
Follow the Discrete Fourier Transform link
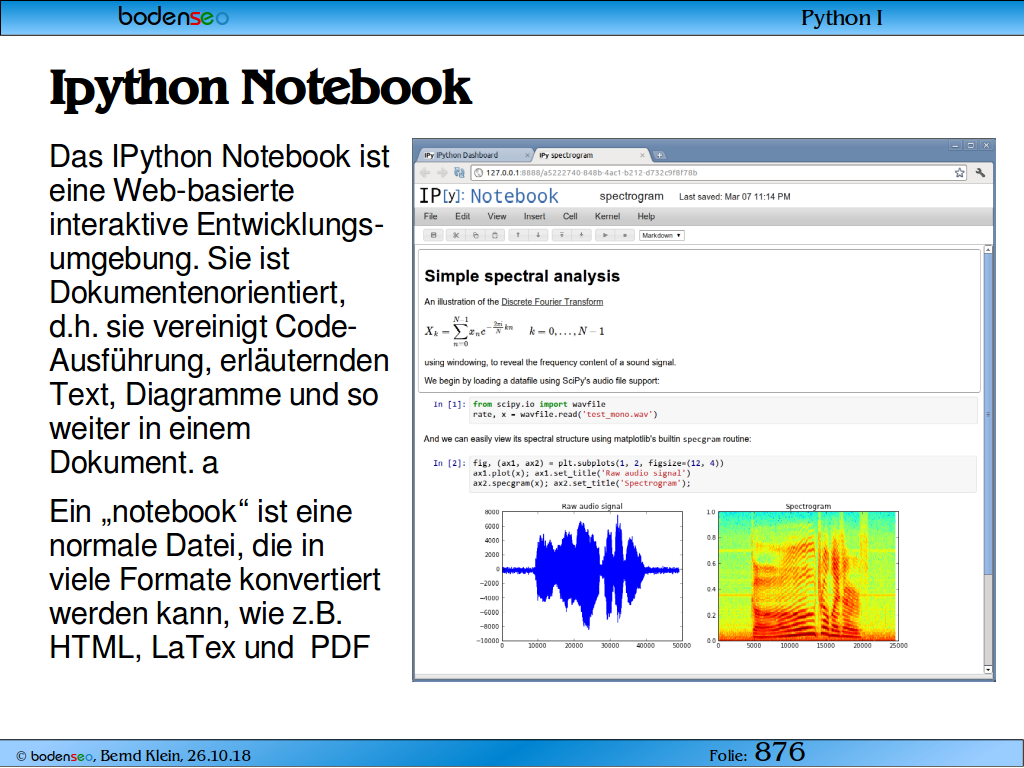(552, 302)
